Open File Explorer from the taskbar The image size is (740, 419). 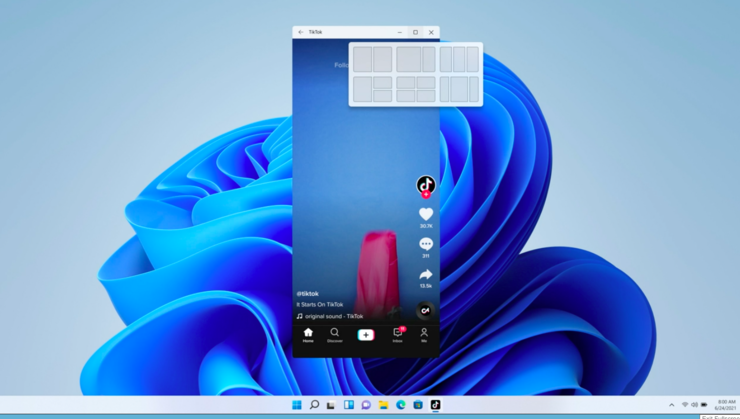coord(383,405)
